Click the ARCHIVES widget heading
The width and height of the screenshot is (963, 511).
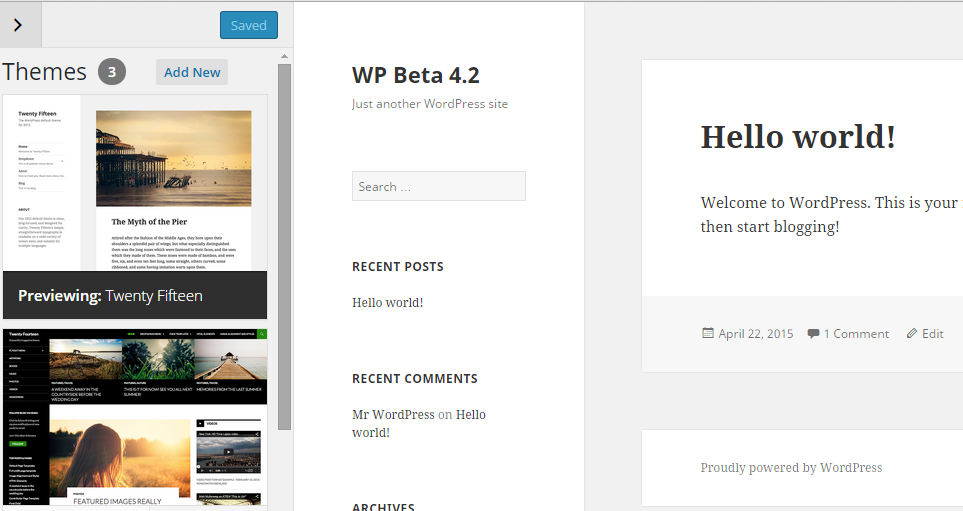coord(383,507)
